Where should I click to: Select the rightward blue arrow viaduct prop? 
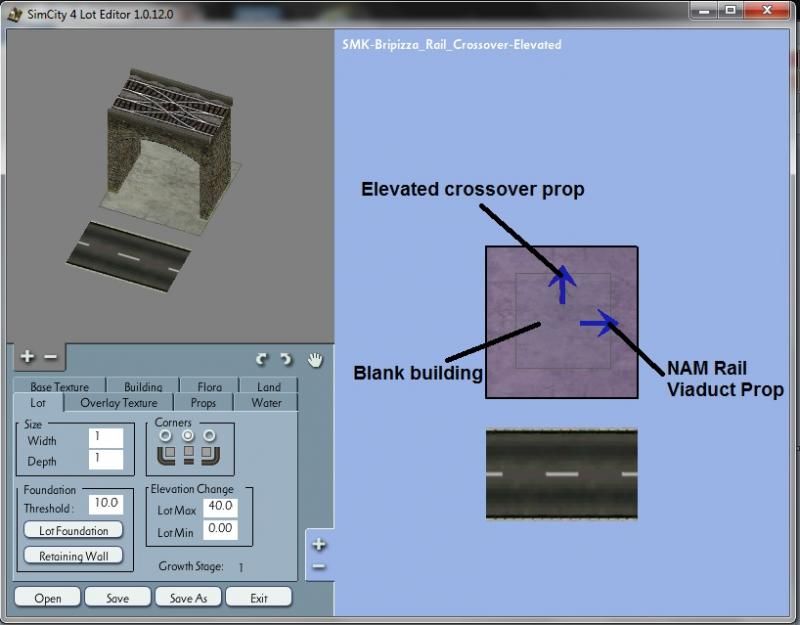click(599, 323)
